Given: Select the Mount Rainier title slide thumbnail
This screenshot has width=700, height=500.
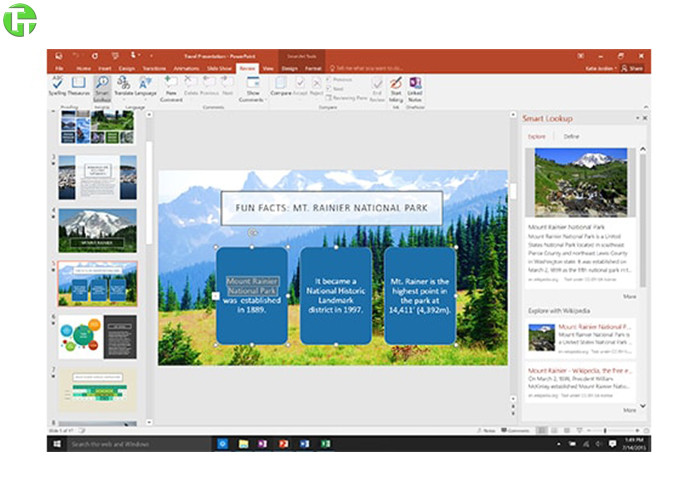Looking at the screenshot, I should [97, 229].
